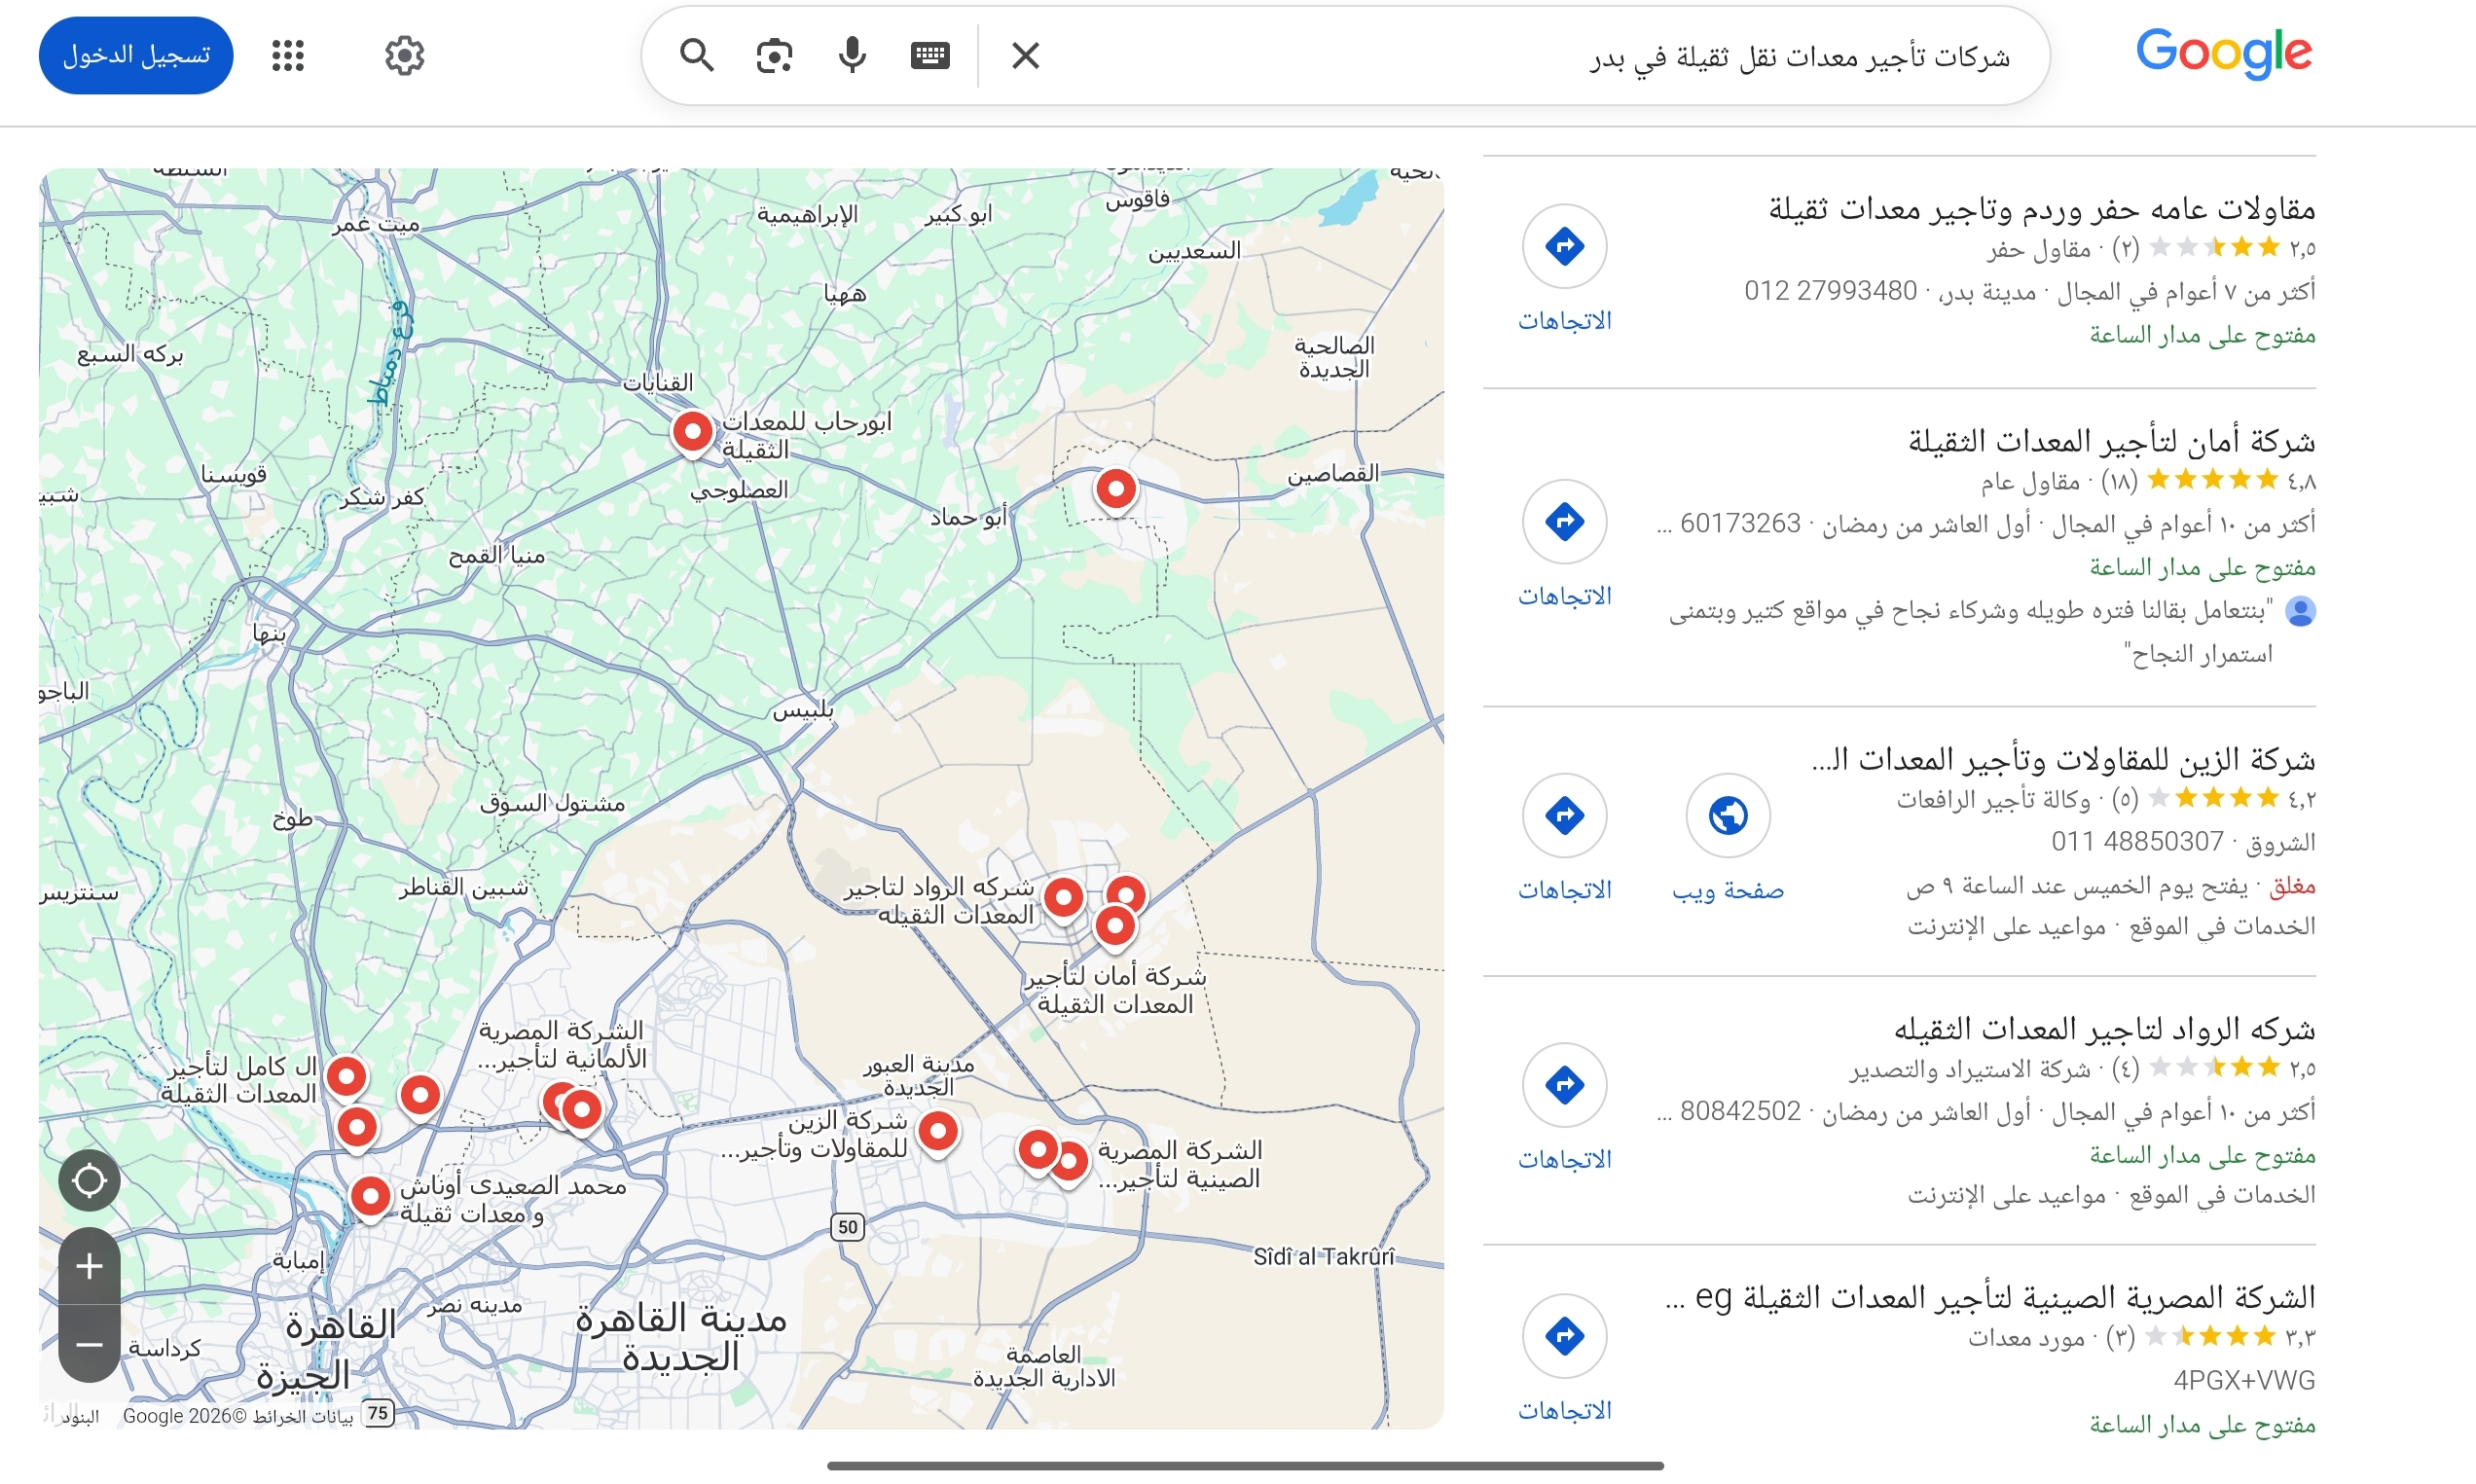Click the بيانات الخرائط ©2026 Google attribution
This screenshot has height=1484, width=2476.
pos(238,1416)
